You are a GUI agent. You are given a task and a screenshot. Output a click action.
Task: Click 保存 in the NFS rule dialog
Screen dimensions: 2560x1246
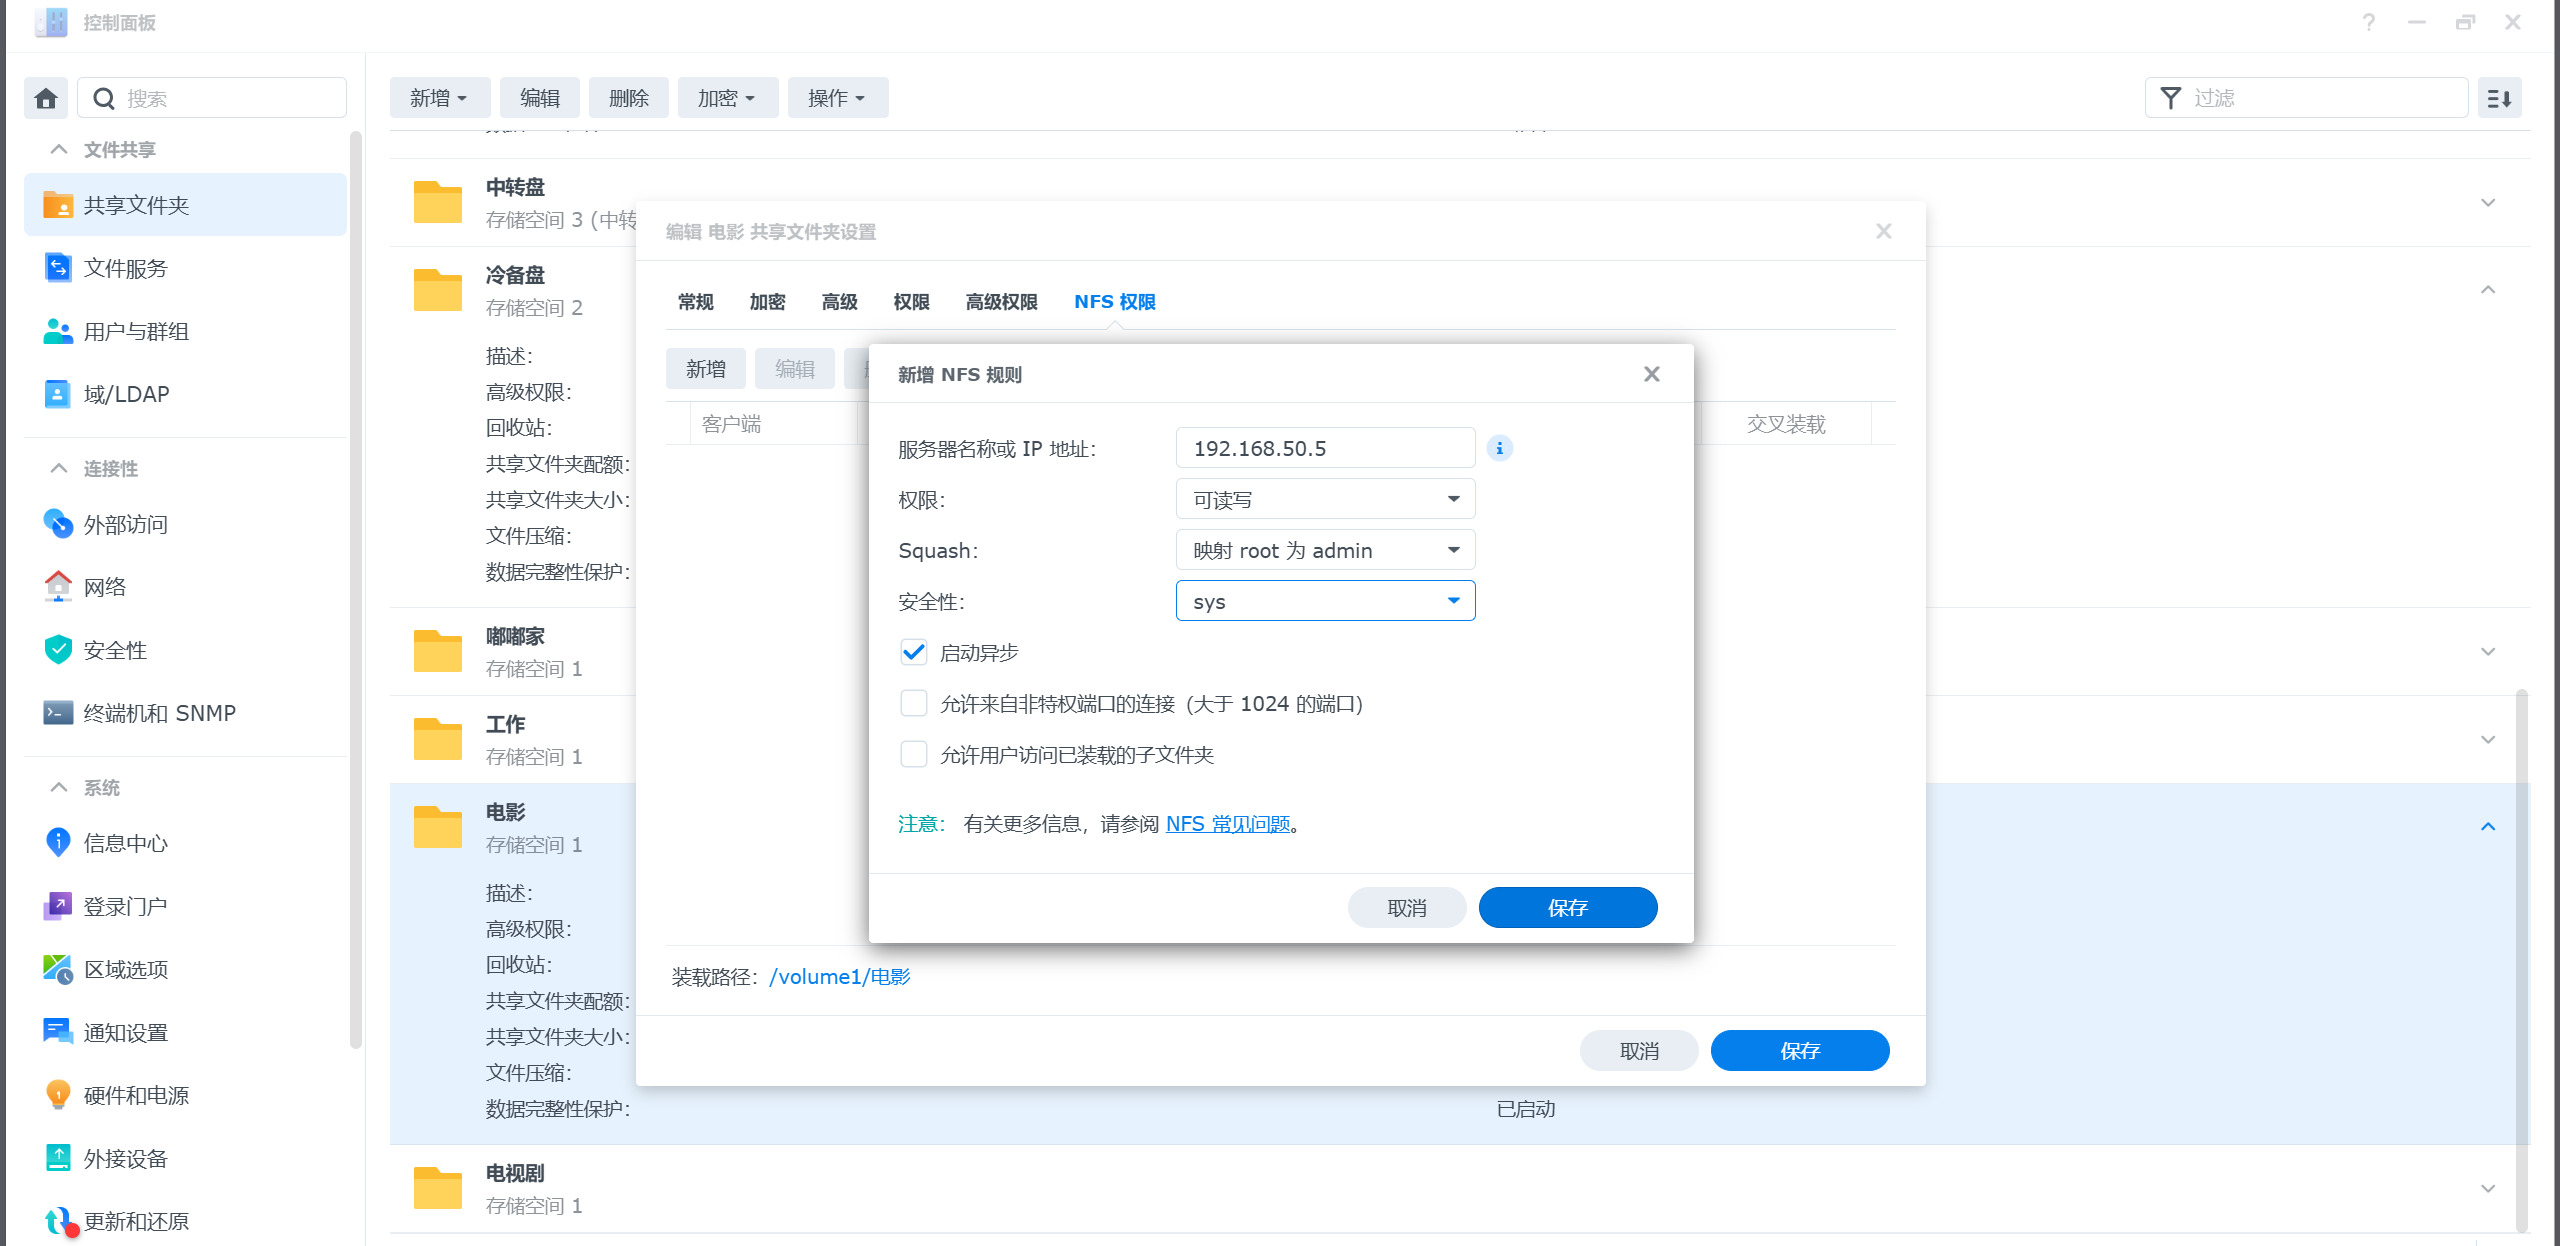1567,907
